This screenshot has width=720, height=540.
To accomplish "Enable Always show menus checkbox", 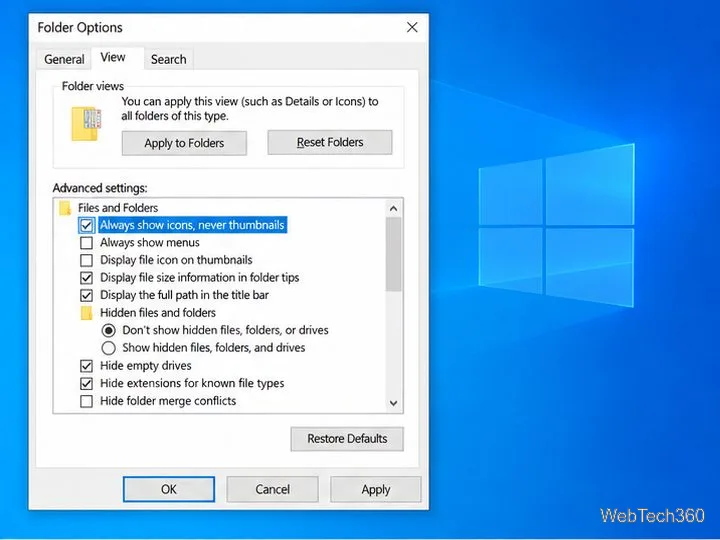I will click(86, 243).
